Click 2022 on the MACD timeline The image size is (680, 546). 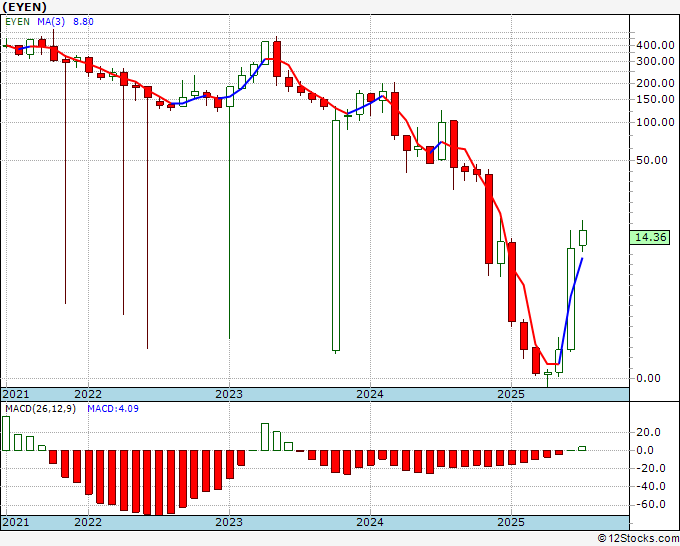click(x=88, y=522)
